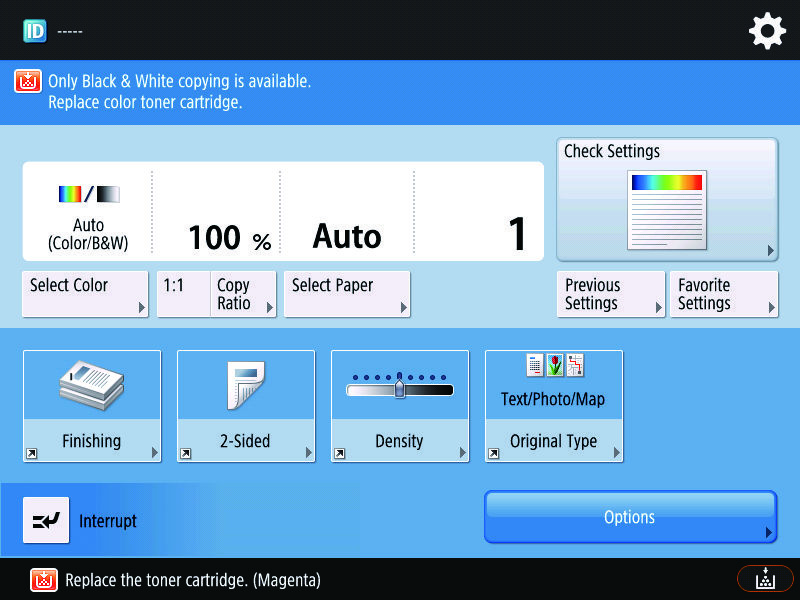
Task: Open the Options menu
Action: point(630,517)
